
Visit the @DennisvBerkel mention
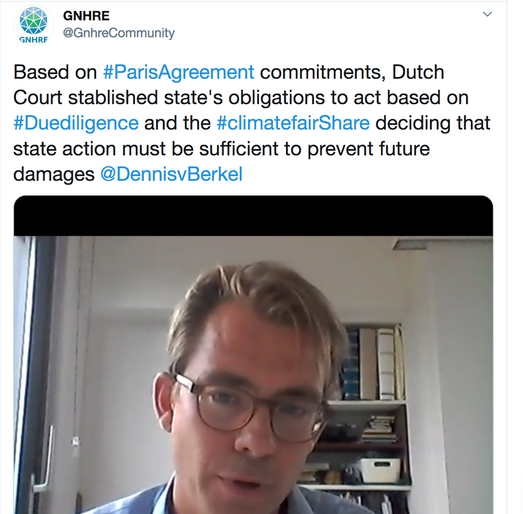(171, 174)
